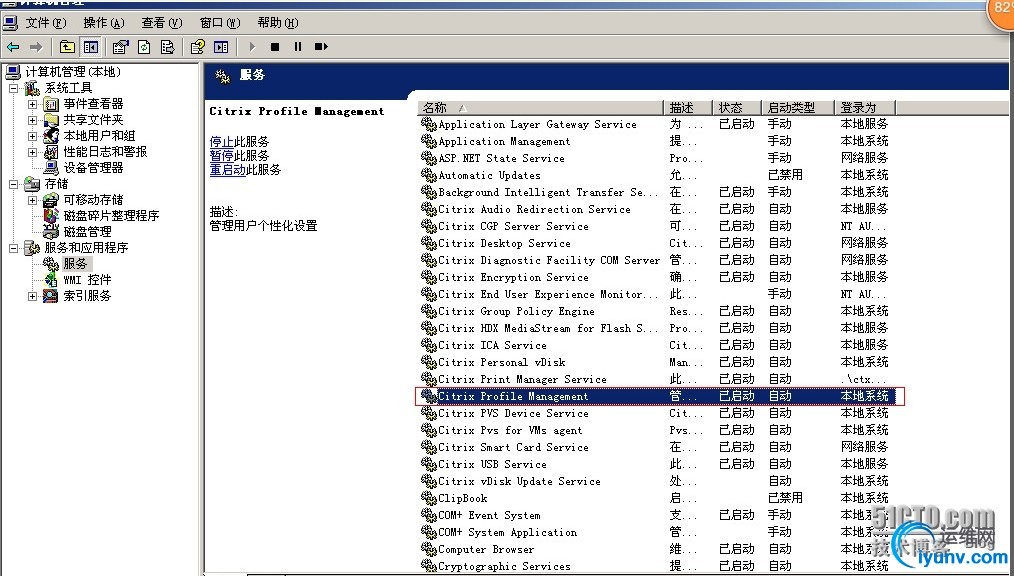Click the computer icon left of 文件 menu
The width and height of the screenshot is (1014, 576).
pos(10,23)
